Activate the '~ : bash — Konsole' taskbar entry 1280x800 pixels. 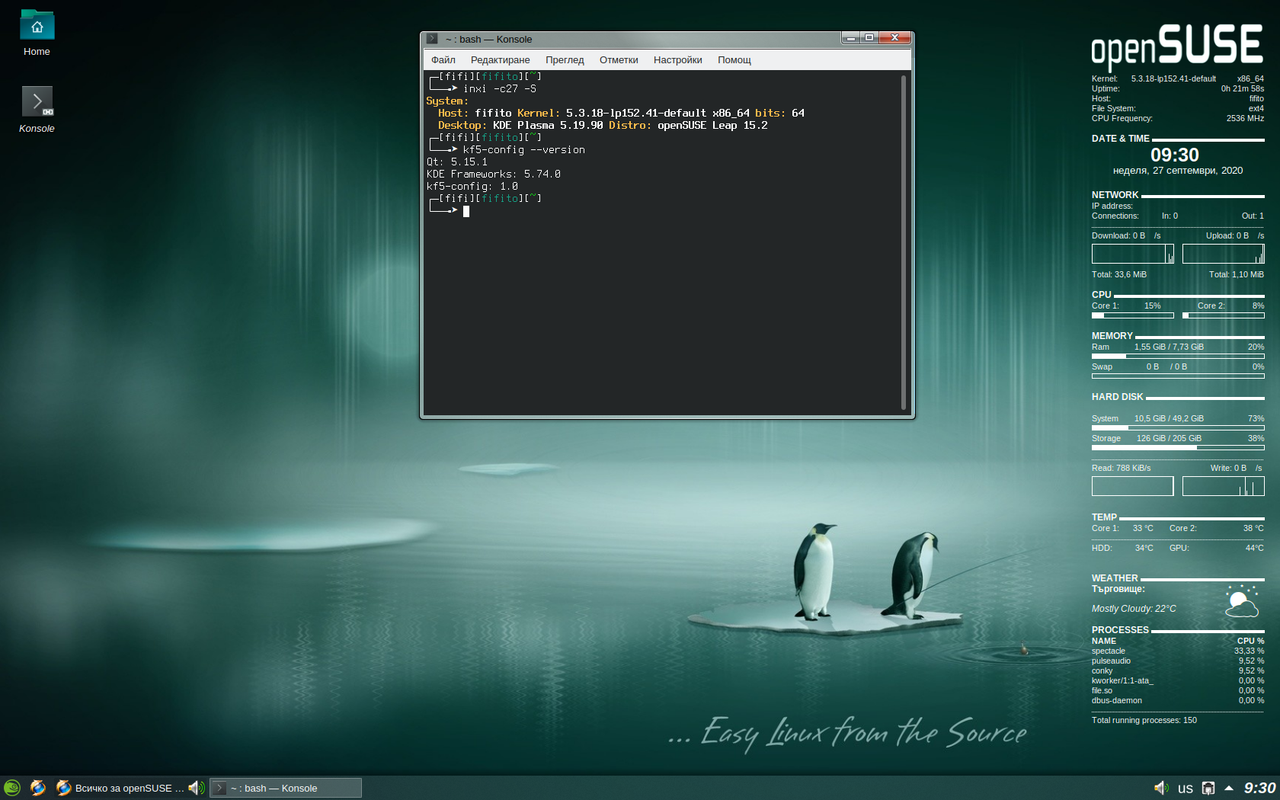[x=285, y=788]
